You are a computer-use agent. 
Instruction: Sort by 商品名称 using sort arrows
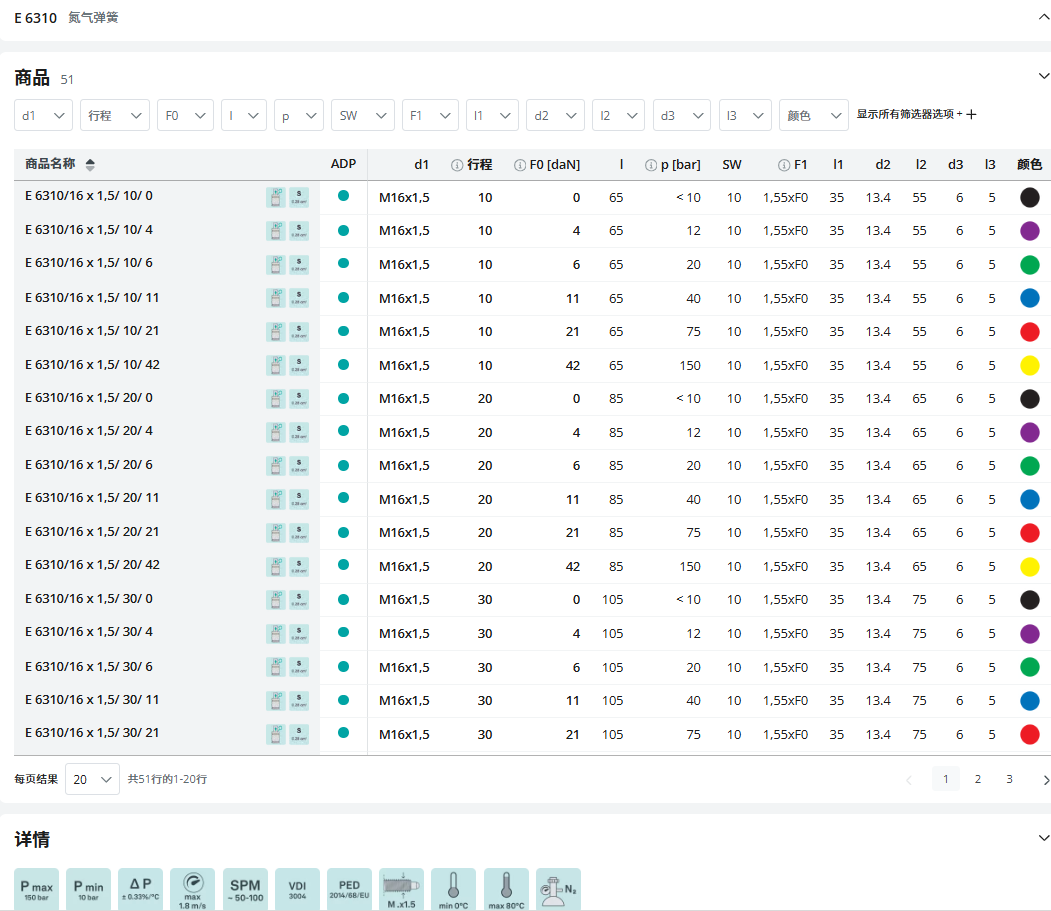point(90,164)
